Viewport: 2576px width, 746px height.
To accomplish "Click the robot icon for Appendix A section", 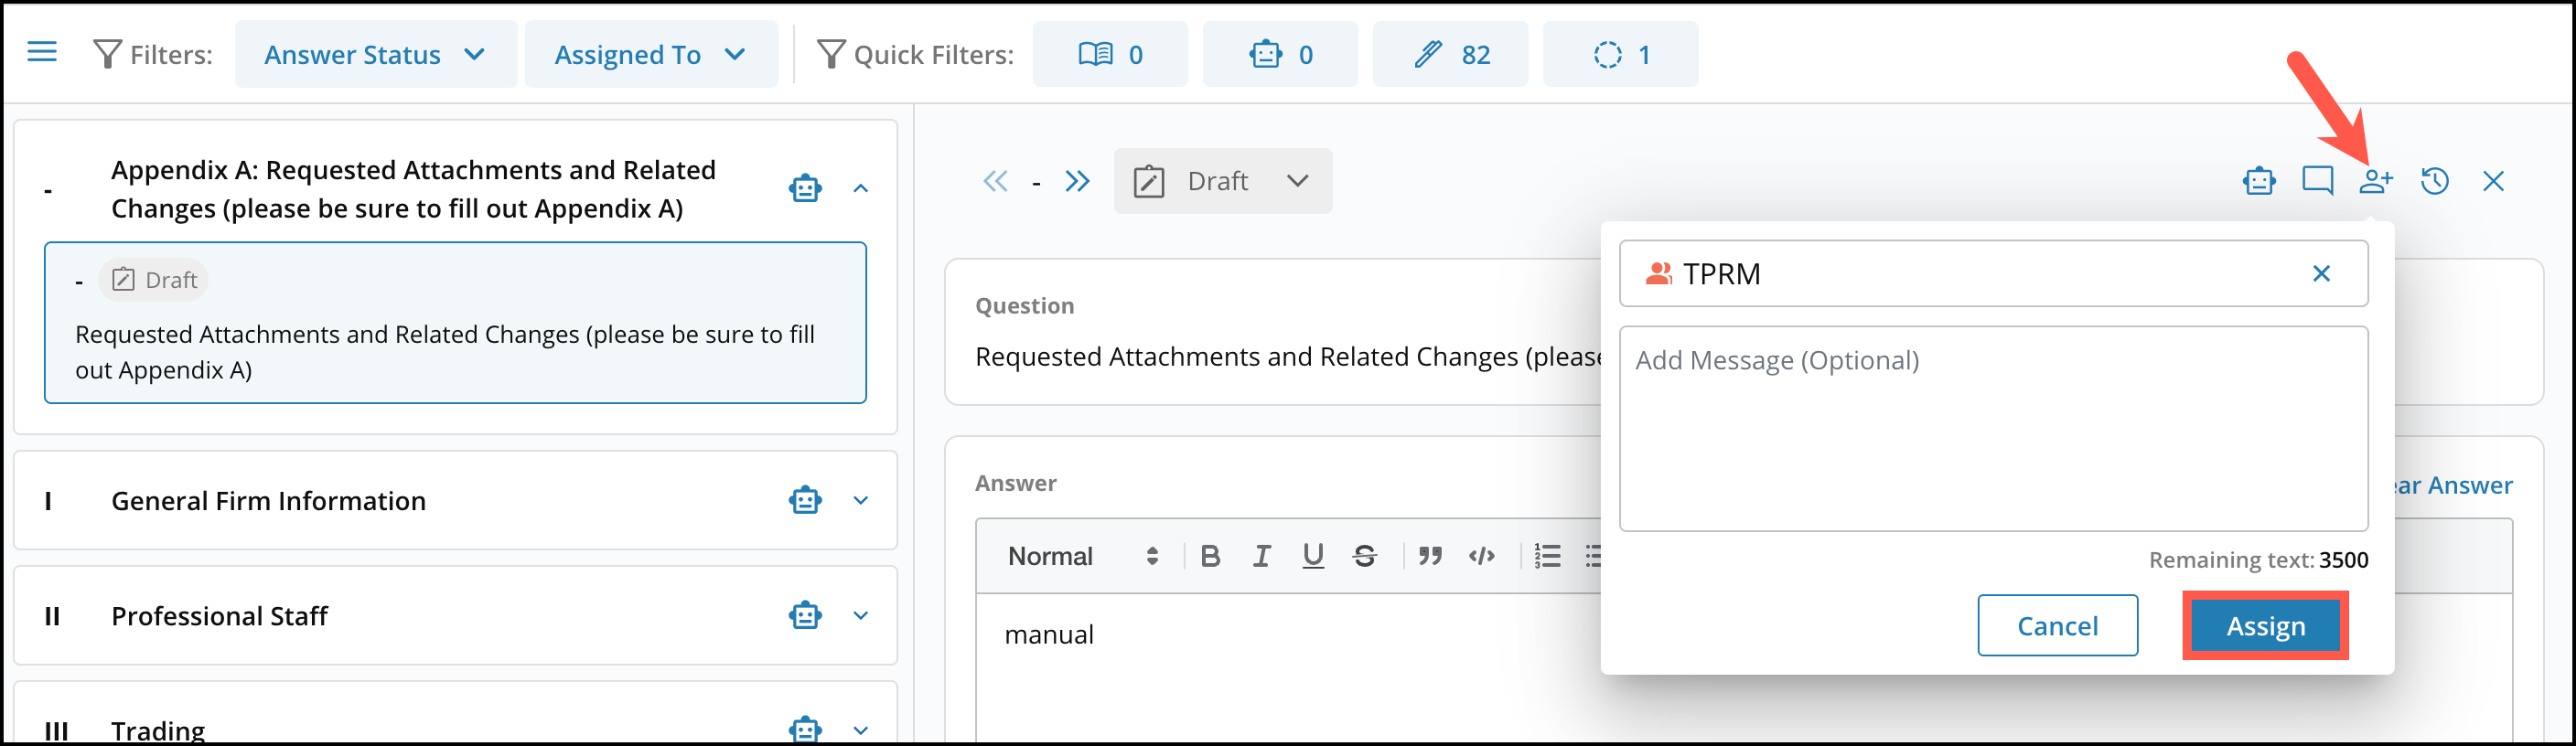I will pos(805,188).
